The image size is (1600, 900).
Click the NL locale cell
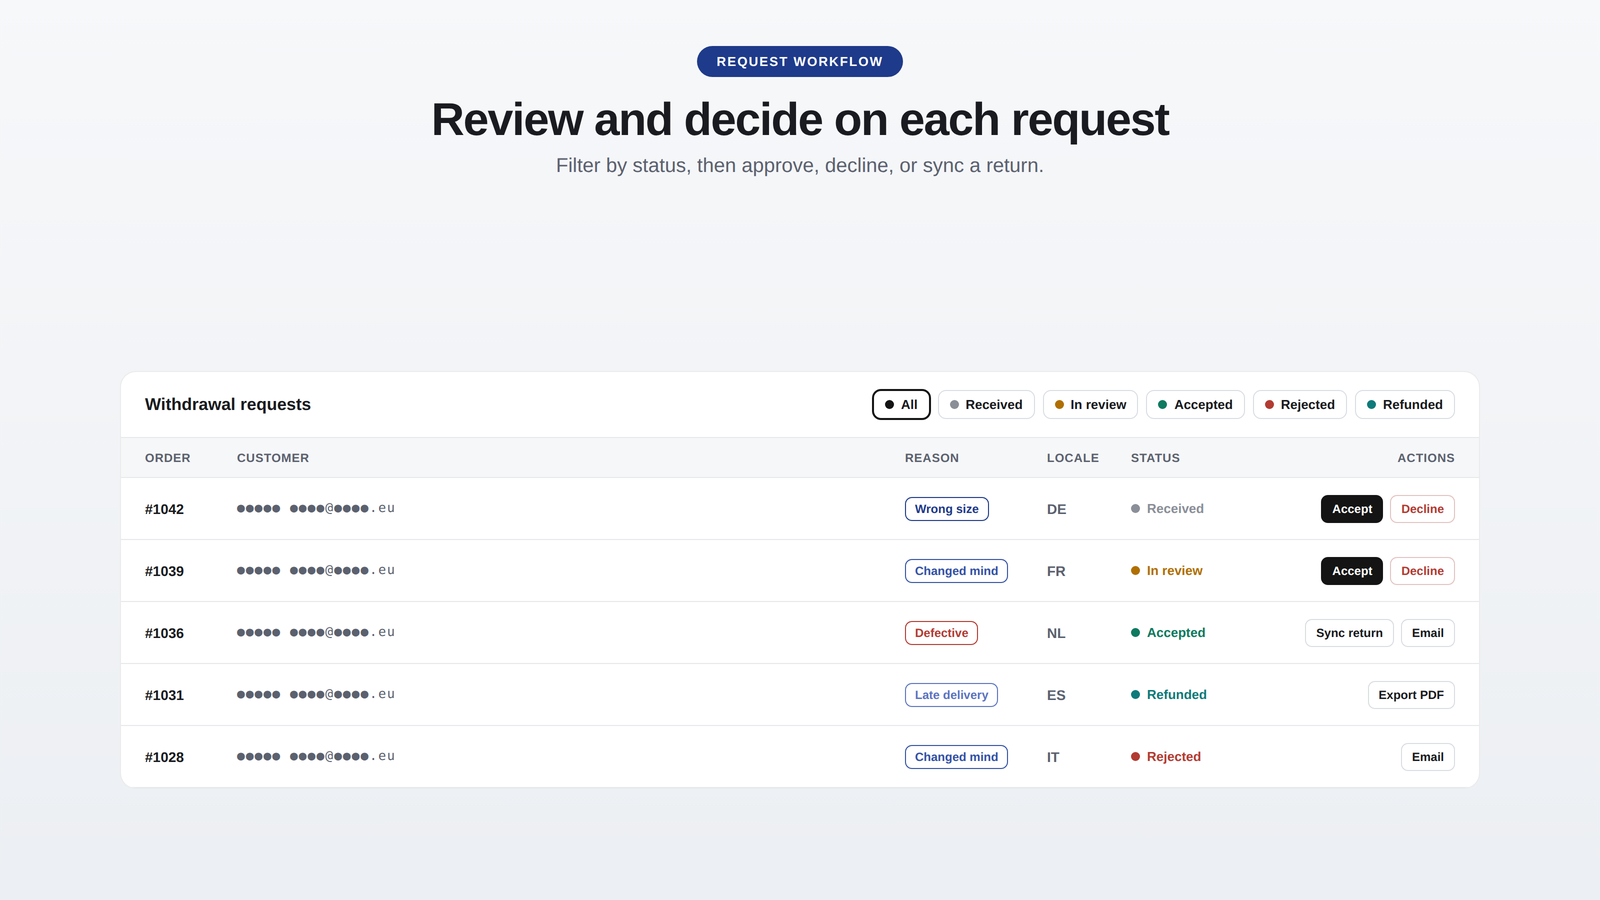[1056, 633]
